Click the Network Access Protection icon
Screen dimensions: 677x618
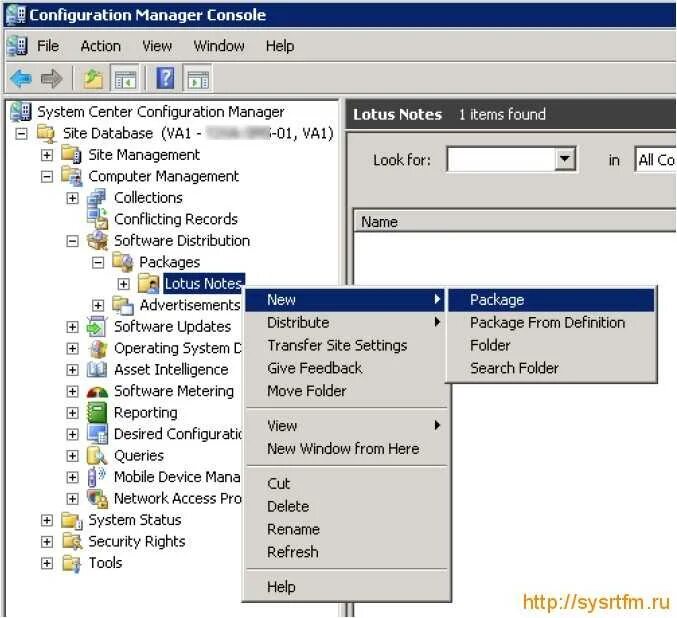tap(98, 498)
